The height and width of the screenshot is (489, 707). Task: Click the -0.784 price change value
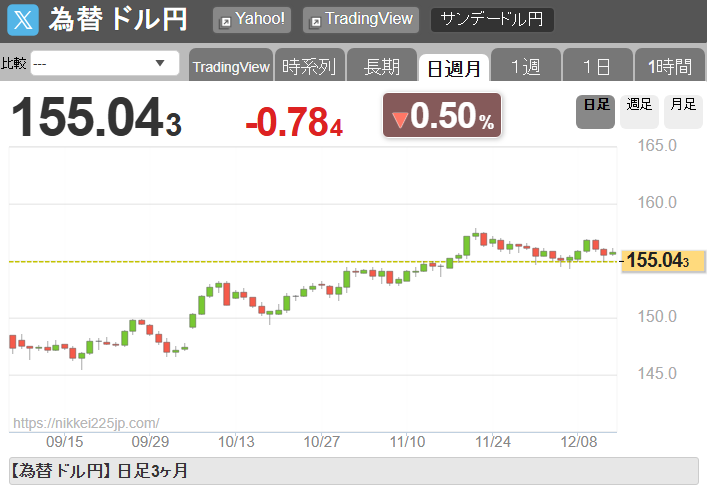[x=294, y=122]
